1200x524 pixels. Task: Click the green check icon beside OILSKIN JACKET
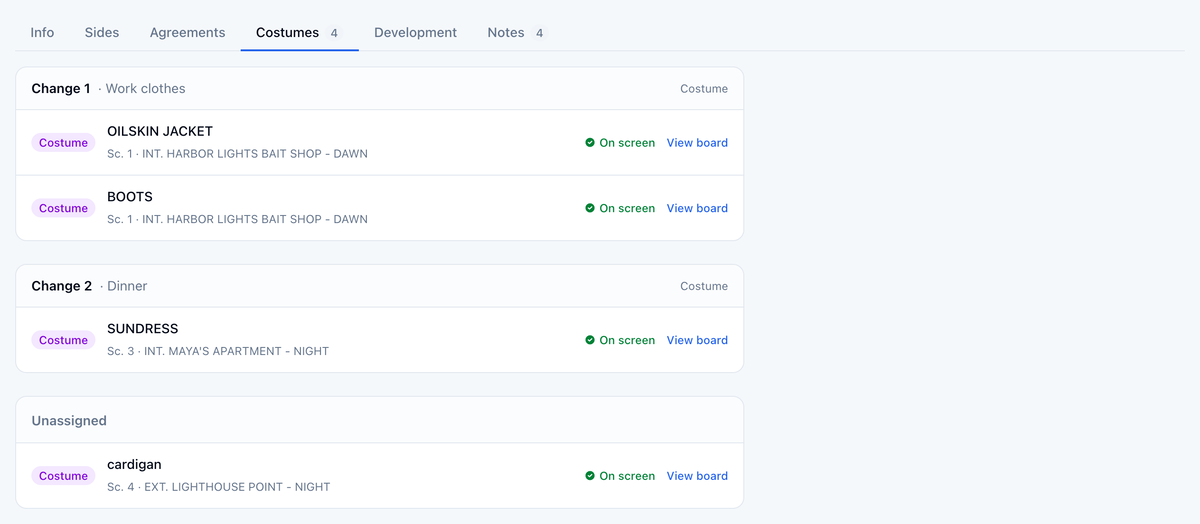click(590, 143)
